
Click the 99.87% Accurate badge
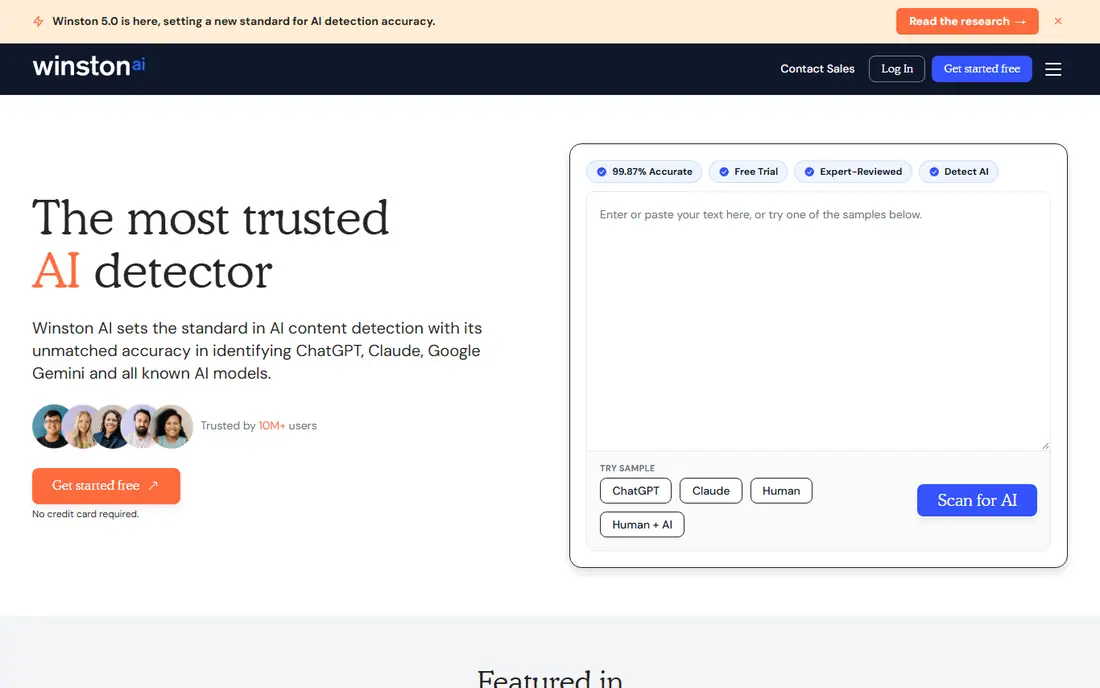(x=644, y=172)
